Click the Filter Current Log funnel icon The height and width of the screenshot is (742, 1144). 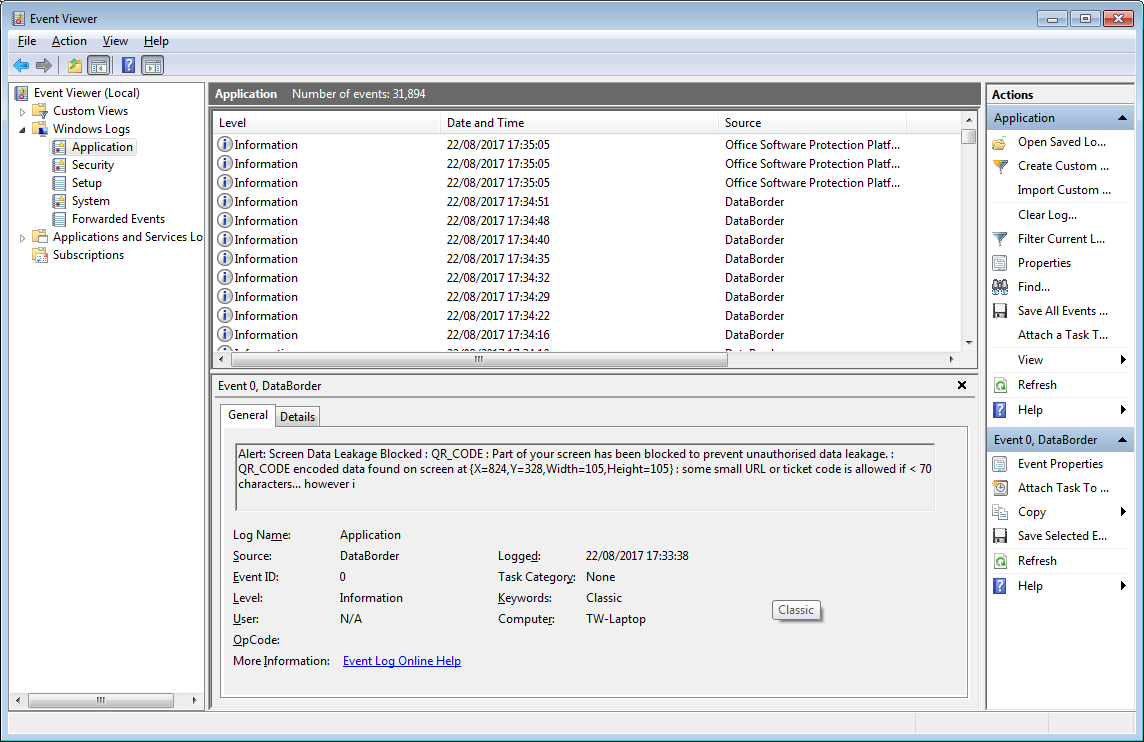999,239
